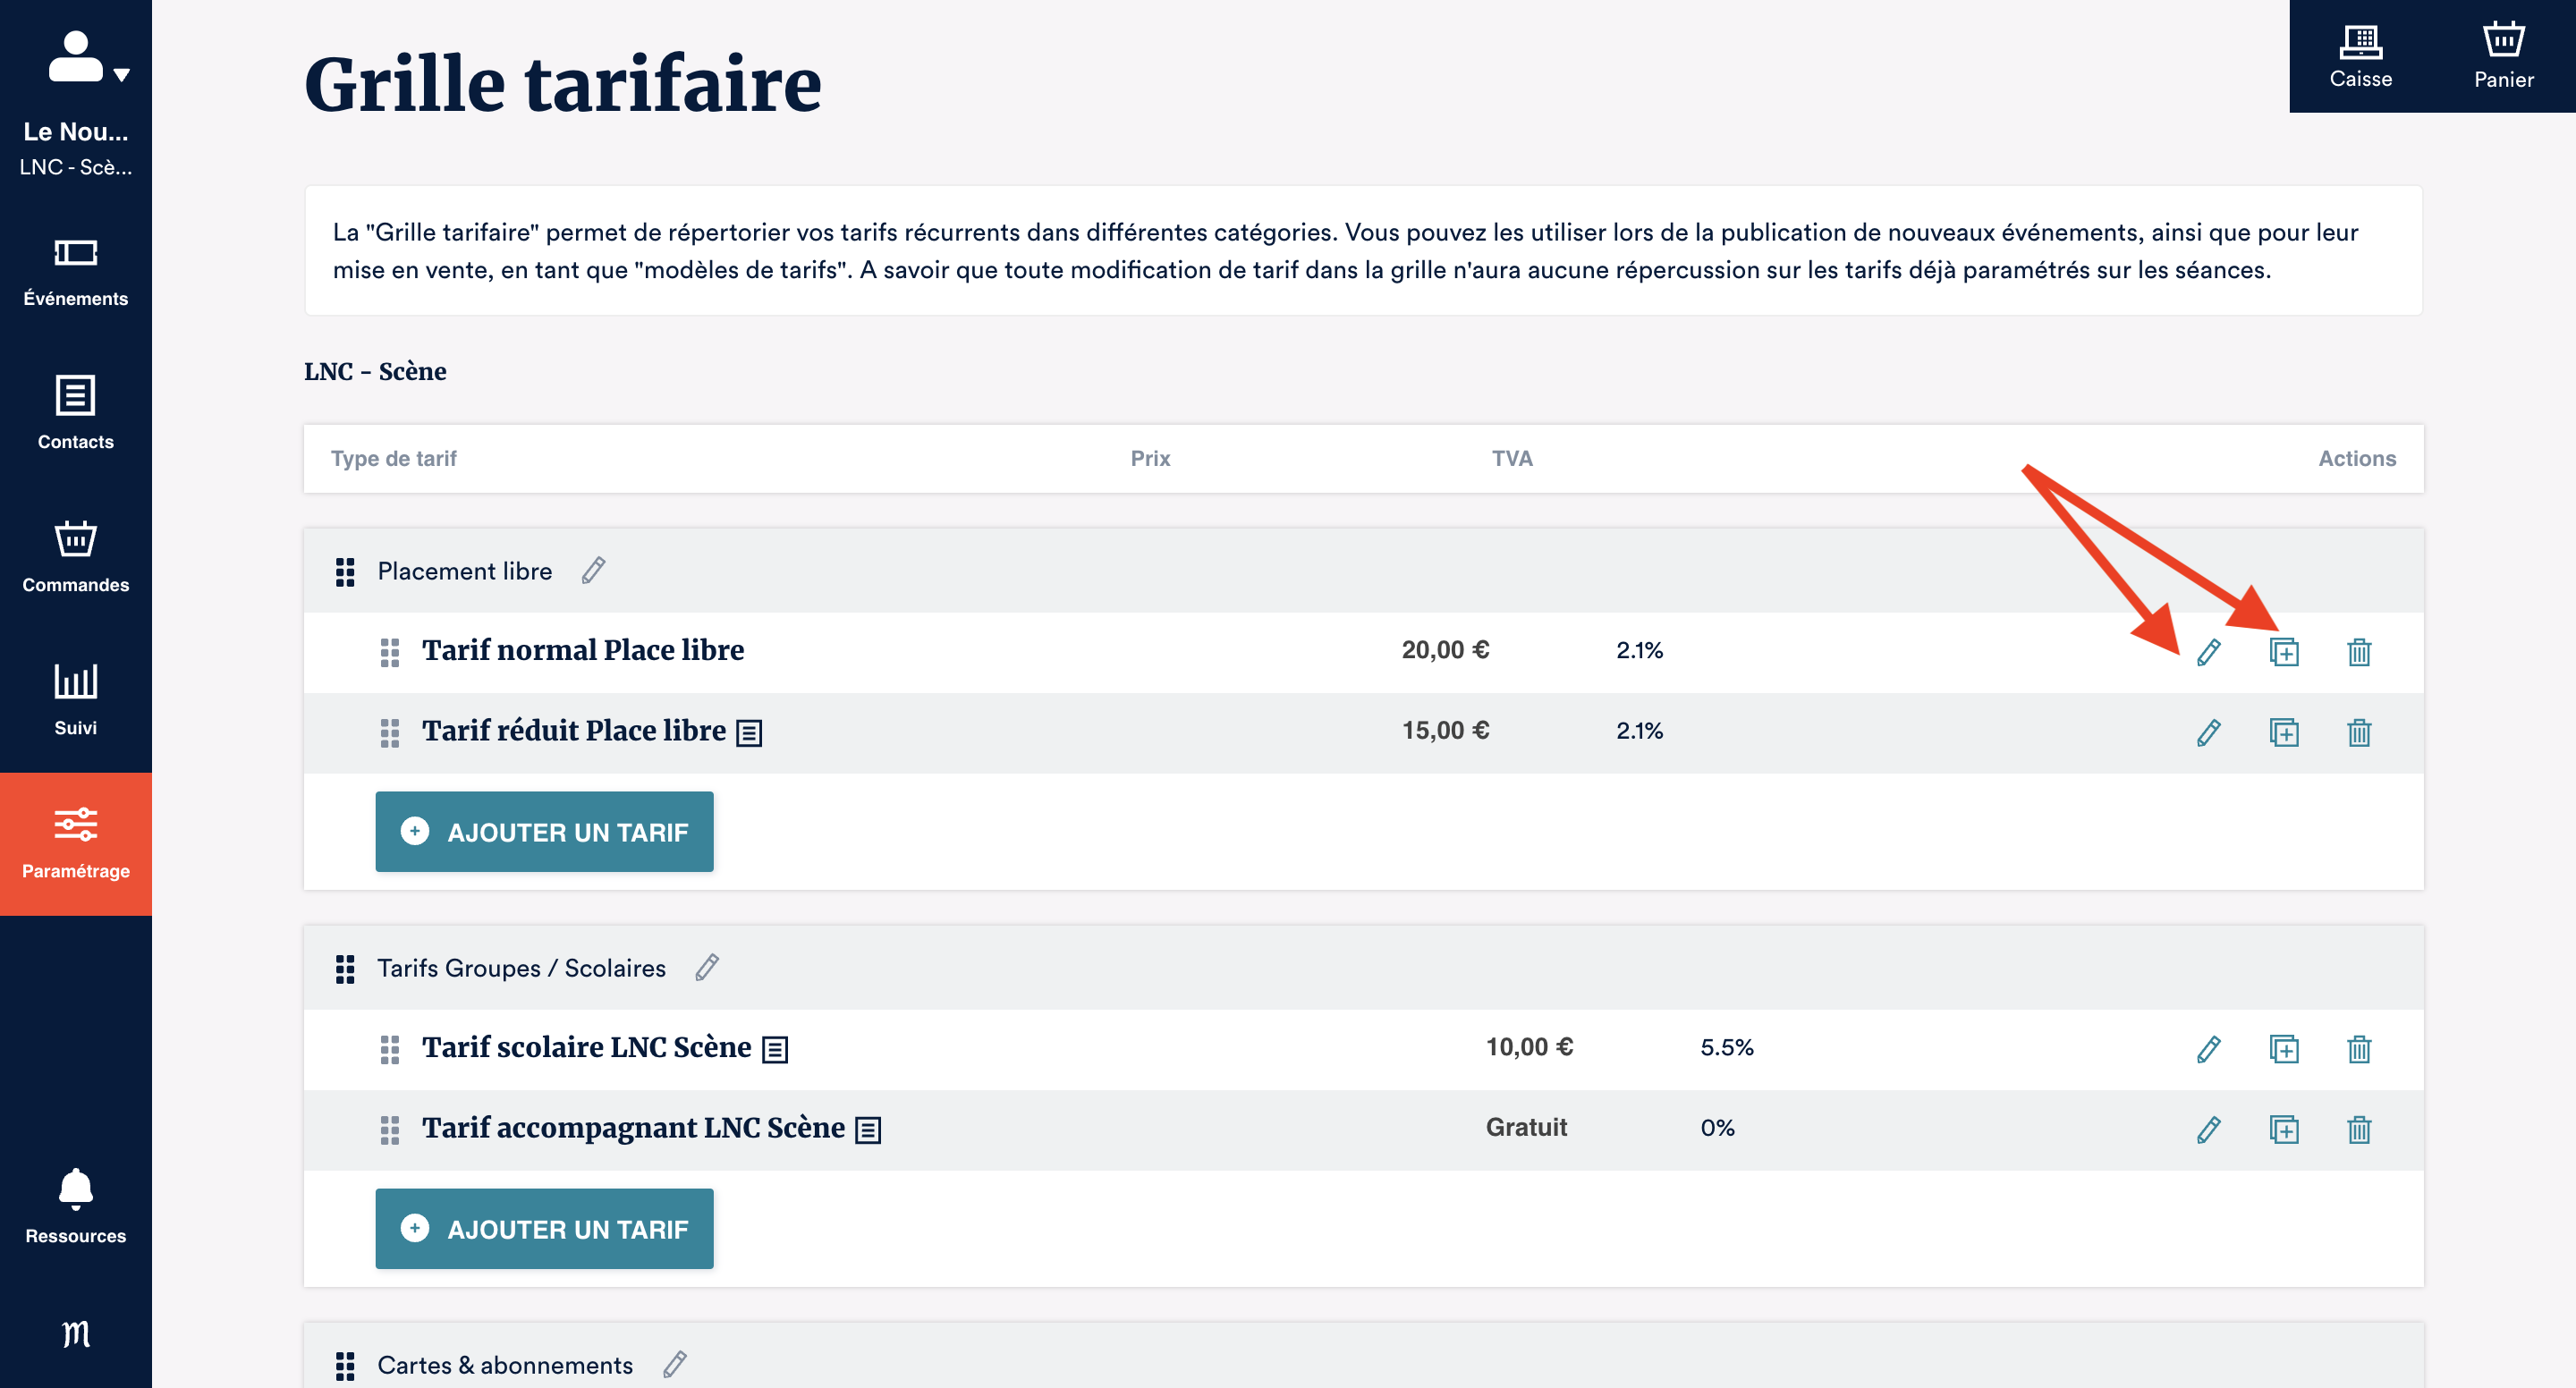
Task: Delete Tarif accompagnant LNC Scène
Action: (x=2359, y=1130)
